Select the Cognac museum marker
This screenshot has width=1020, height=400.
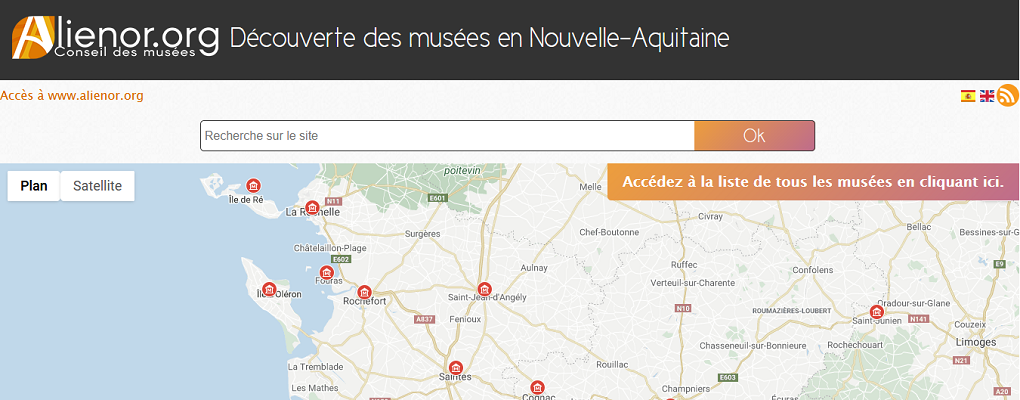(x=537, y=388)
